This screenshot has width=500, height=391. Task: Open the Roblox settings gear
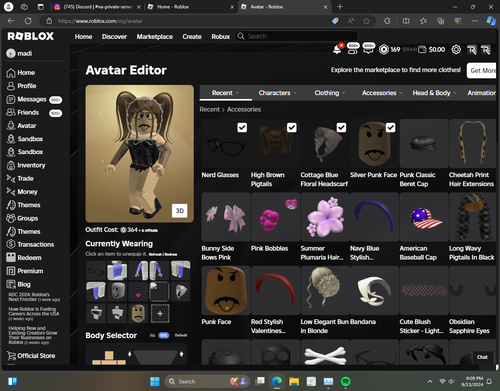coord(456,50)
